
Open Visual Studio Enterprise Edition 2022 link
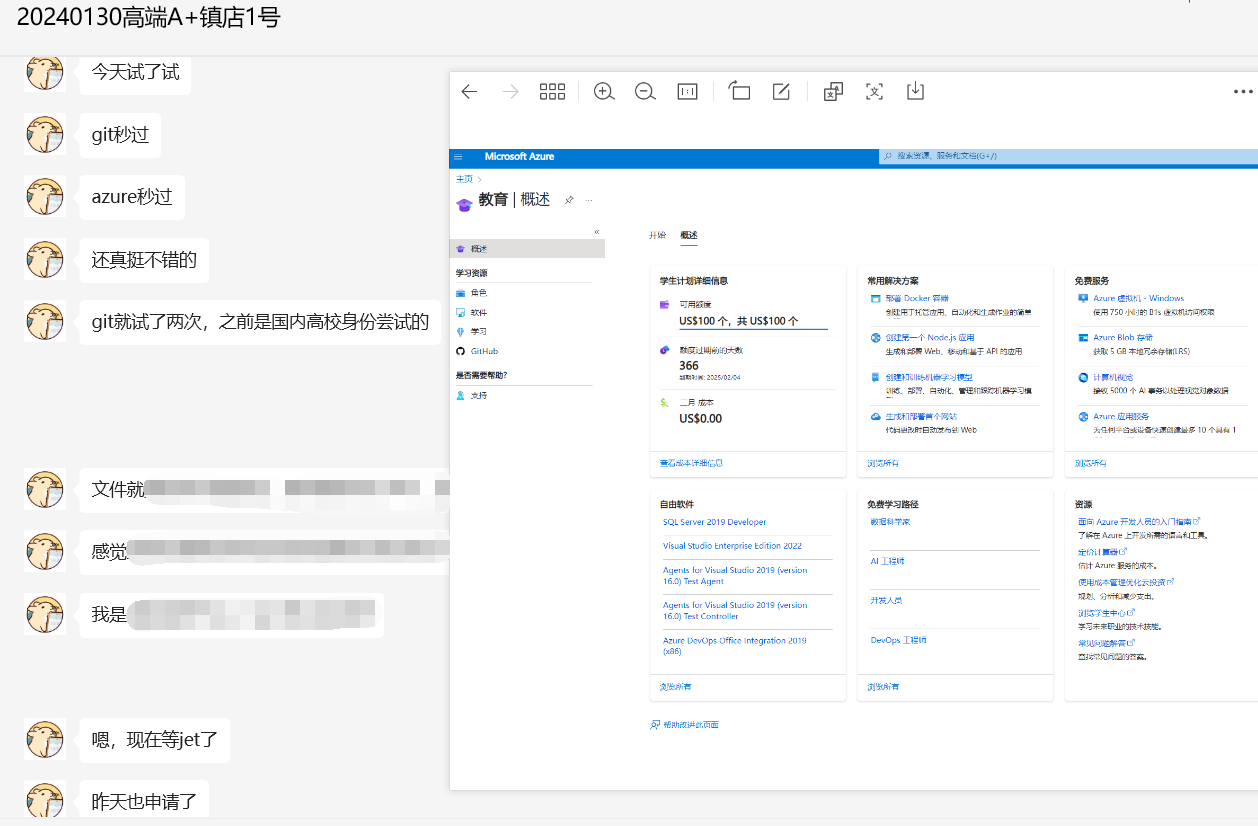pyautogui.click(x=732, y=546)
